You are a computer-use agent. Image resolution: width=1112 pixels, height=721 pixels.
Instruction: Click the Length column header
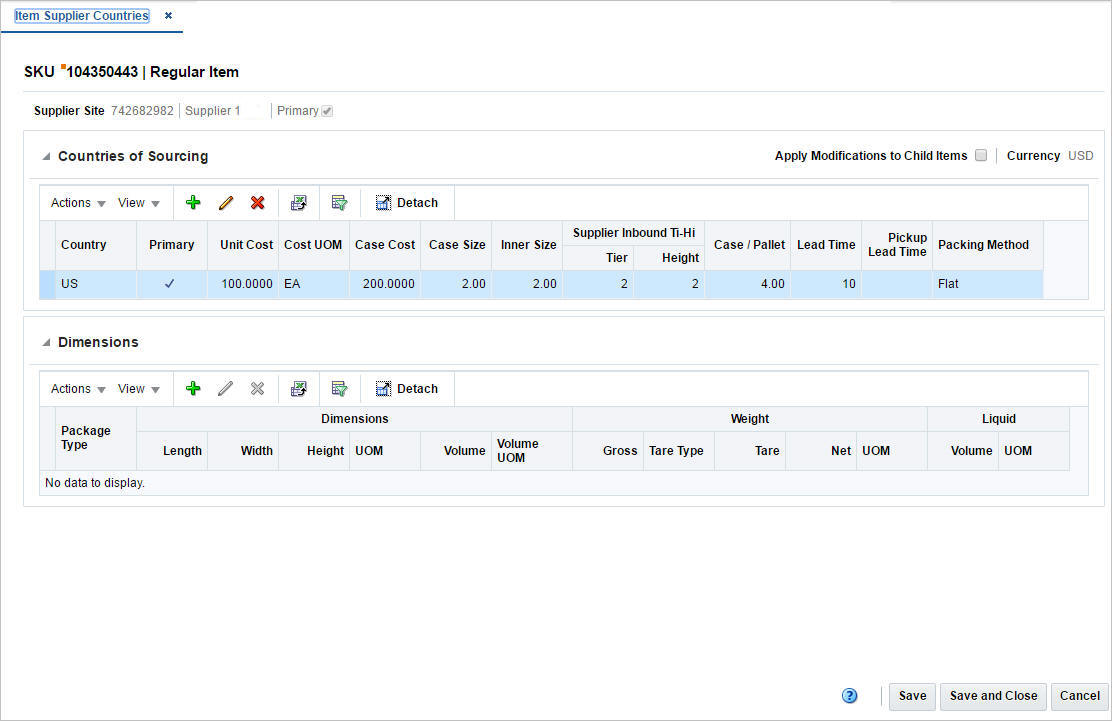point(172,451)
